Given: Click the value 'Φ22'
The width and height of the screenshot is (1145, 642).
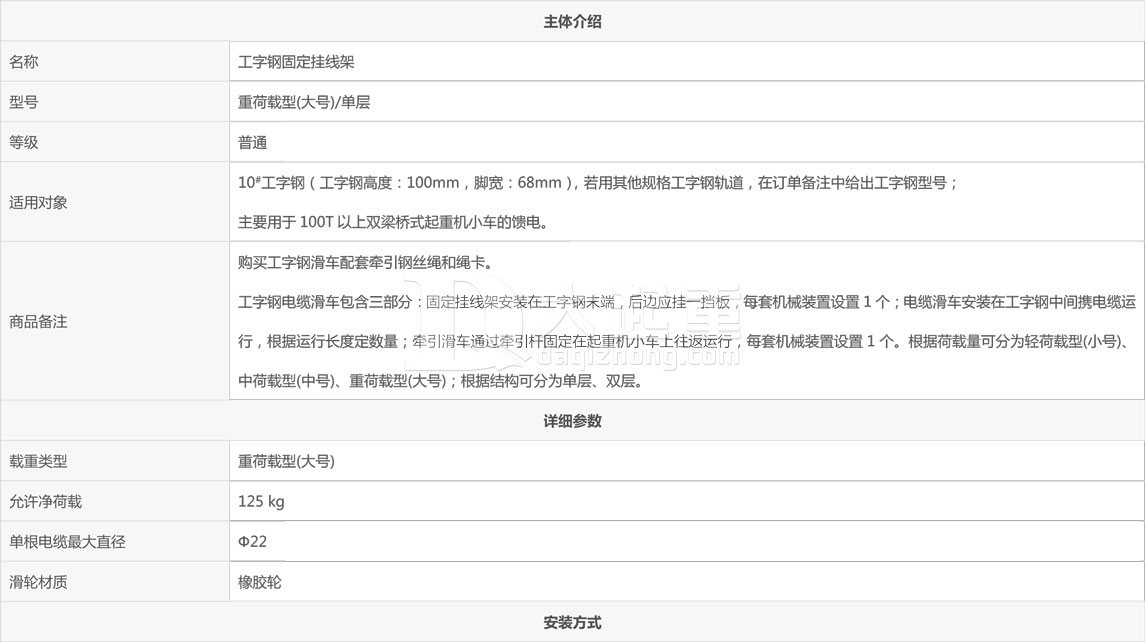Looking at the screenshot, I should click(253, 541).
